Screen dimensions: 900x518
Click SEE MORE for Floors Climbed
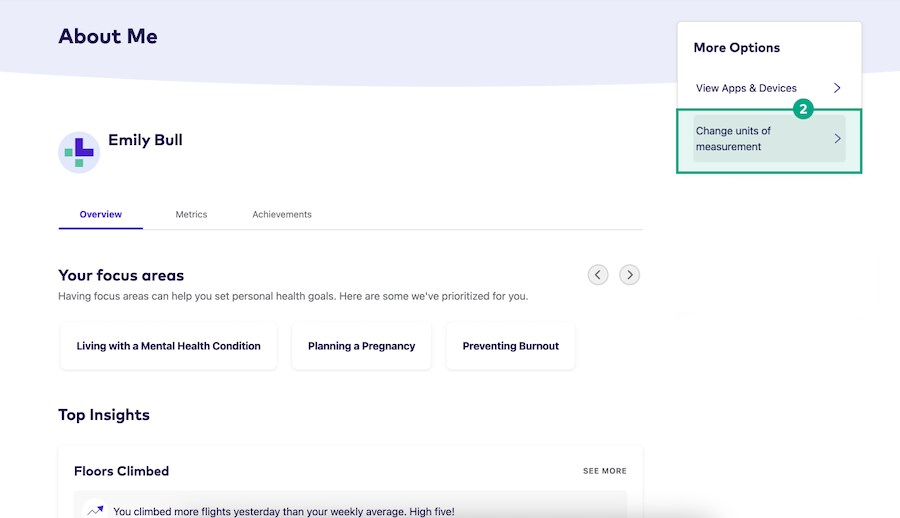[x=604, y=471]
